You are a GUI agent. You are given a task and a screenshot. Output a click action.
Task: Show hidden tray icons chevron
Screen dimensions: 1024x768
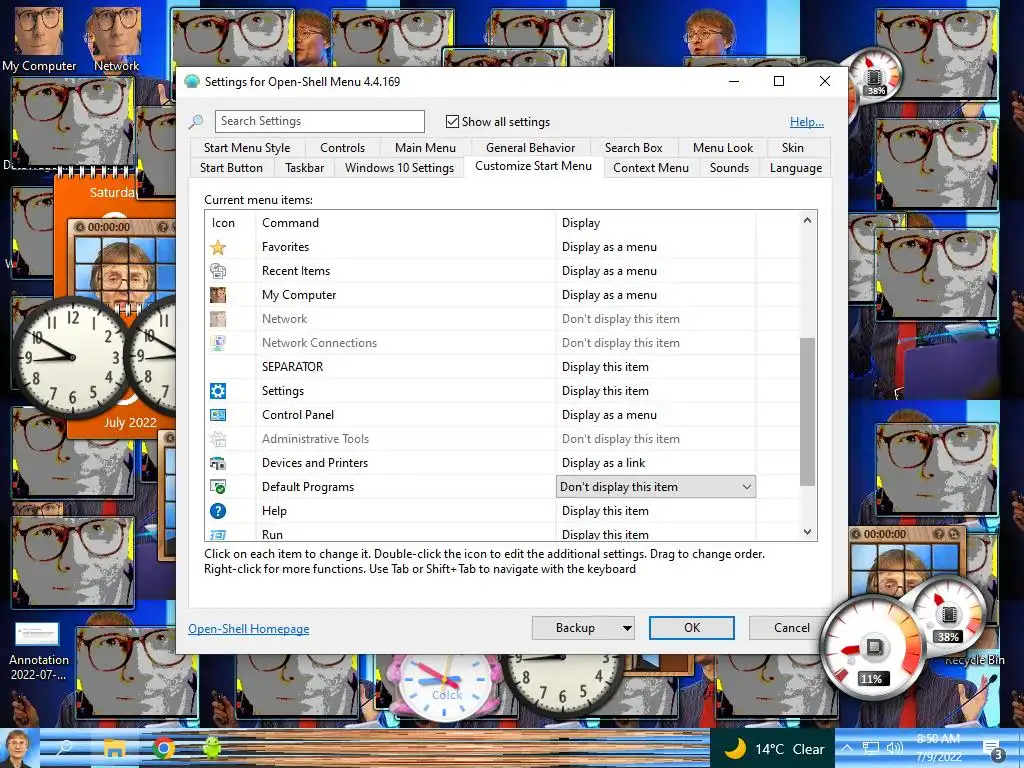pyautogui.click(x=846, y=748)
